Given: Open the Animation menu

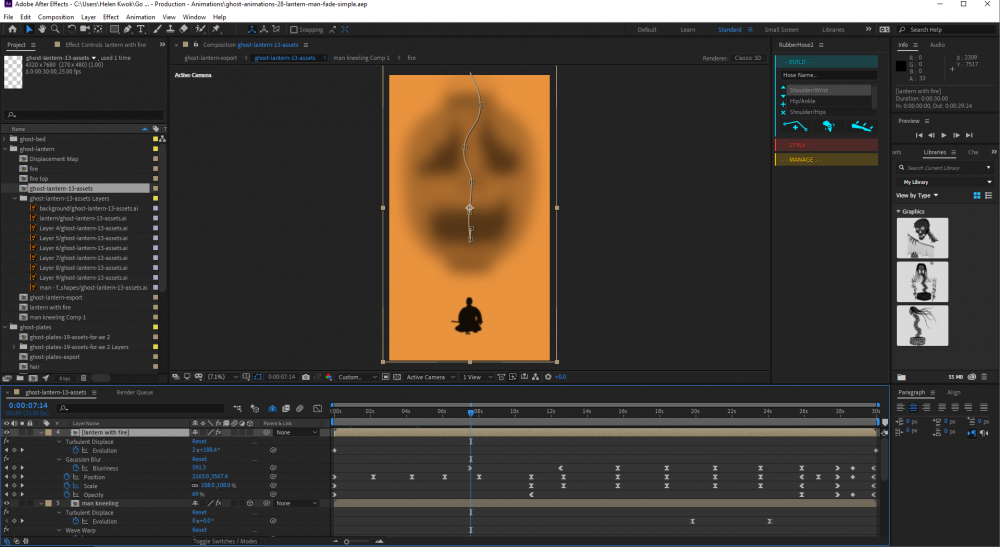Looking at the screenshot, I should [x=140, y=17].
